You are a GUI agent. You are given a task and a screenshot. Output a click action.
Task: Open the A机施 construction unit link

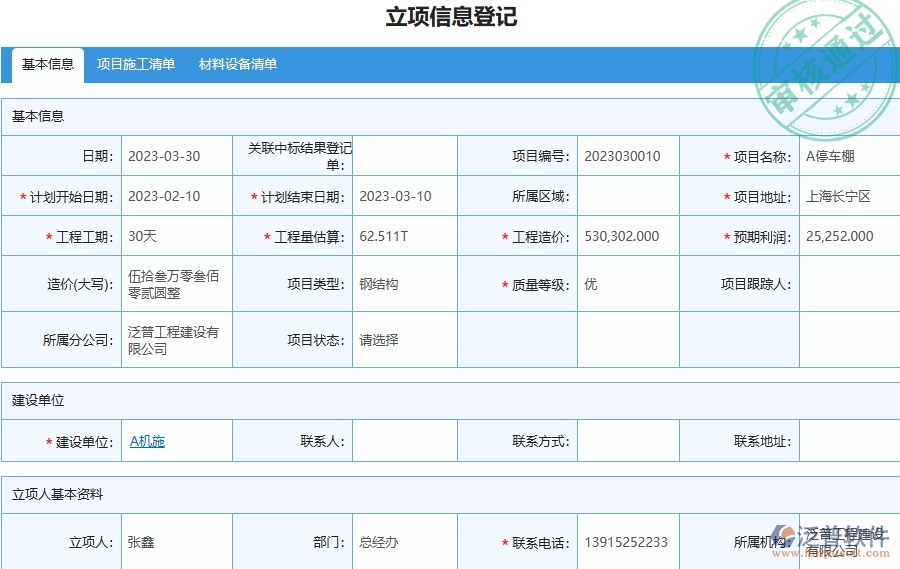(147, 441)
